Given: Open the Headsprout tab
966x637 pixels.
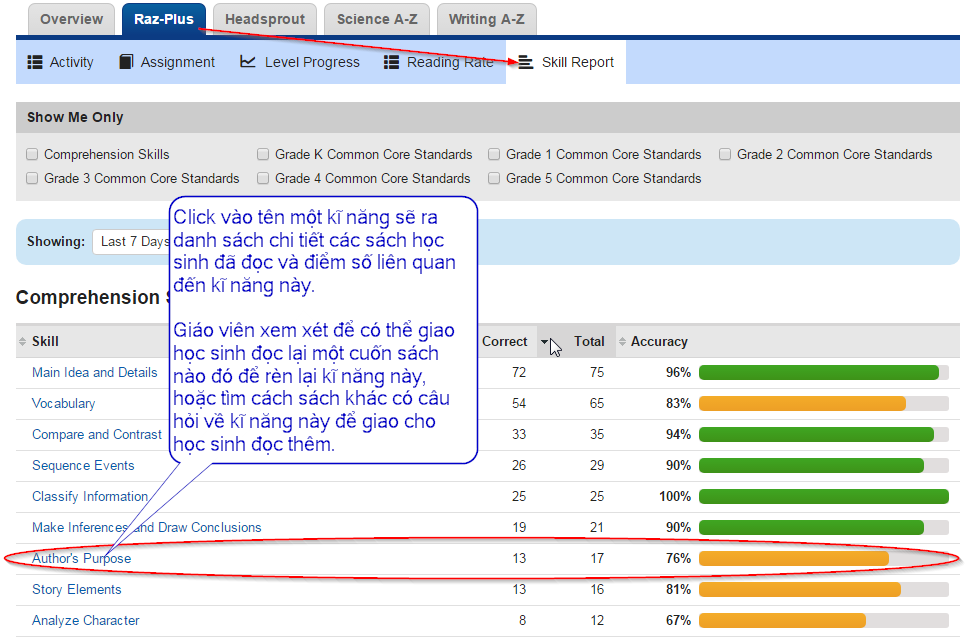Looking at the screenshot, I should [x=265, y=19].
